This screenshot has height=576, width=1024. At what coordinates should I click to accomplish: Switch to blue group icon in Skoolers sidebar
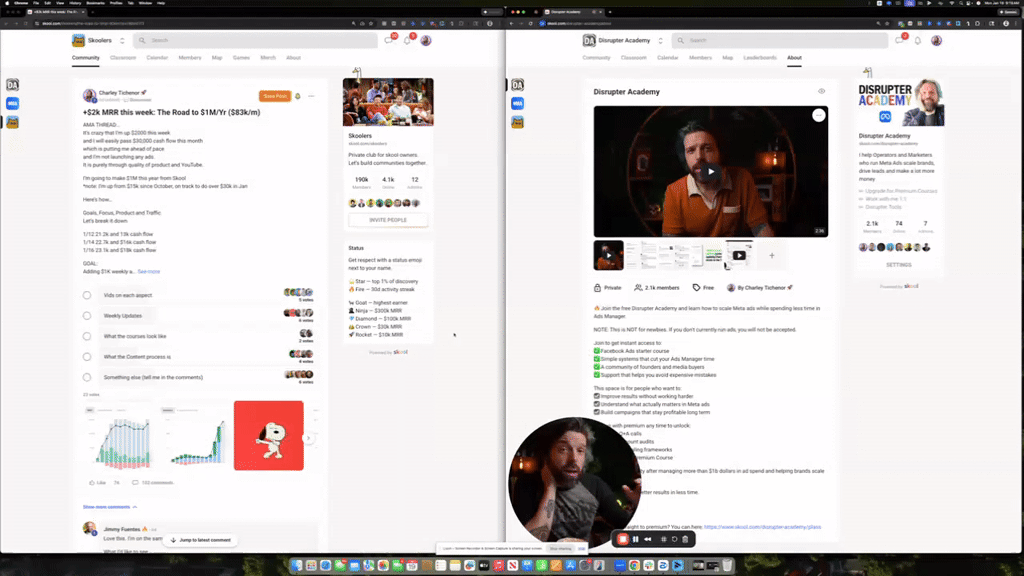[x=12, y=103]
